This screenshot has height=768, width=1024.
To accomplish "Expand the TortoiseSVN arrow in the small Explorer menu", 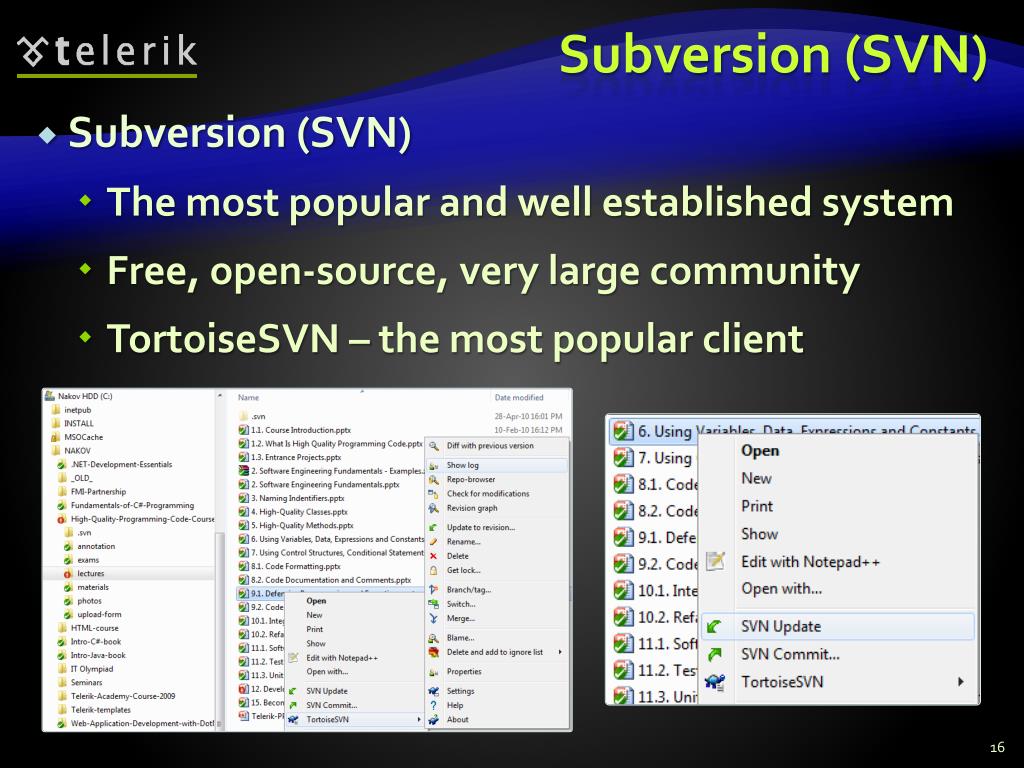I will click(x=419, y=720).
